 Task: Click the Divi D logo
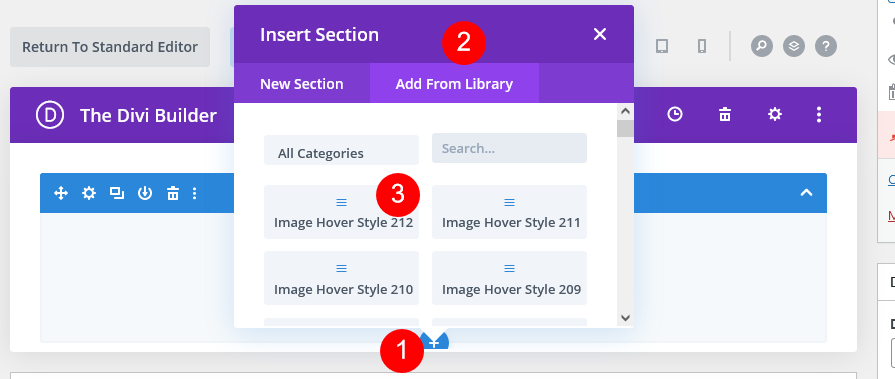(50, 115)
